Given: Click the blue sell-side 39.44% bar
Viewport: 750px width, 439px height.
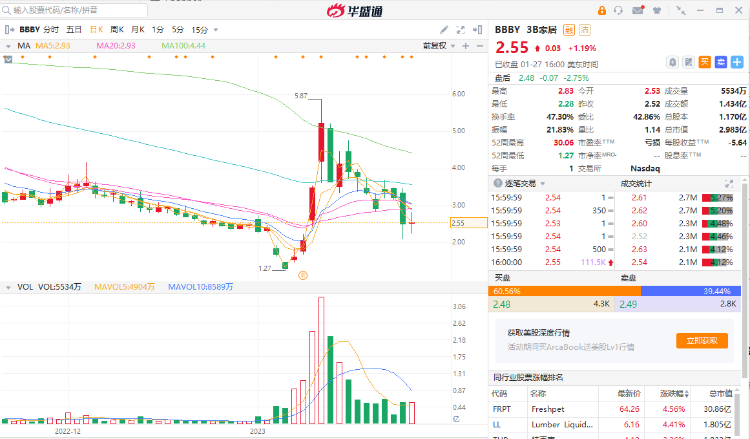Looking at the screenshot, I should [x=691, y=291].
